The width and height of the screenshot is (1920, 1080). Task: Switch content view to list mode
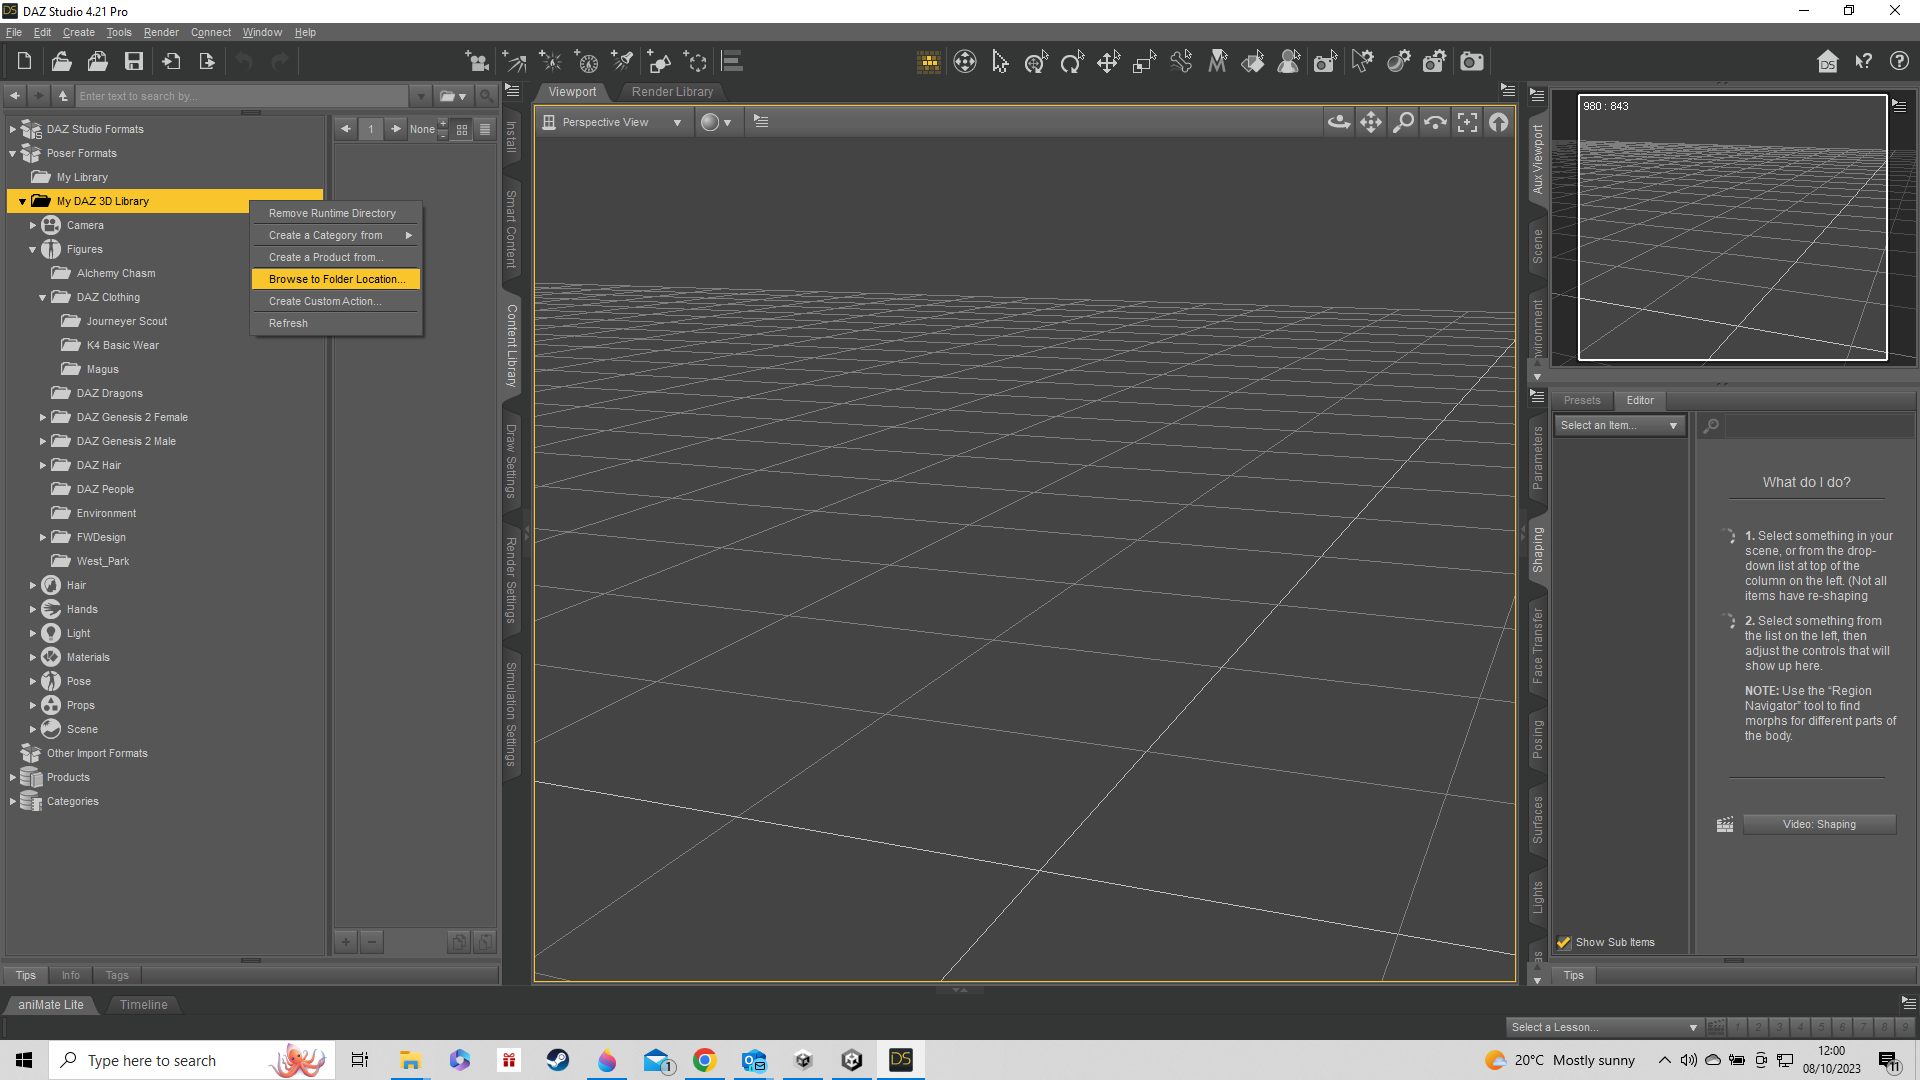(x=485, y=129)
